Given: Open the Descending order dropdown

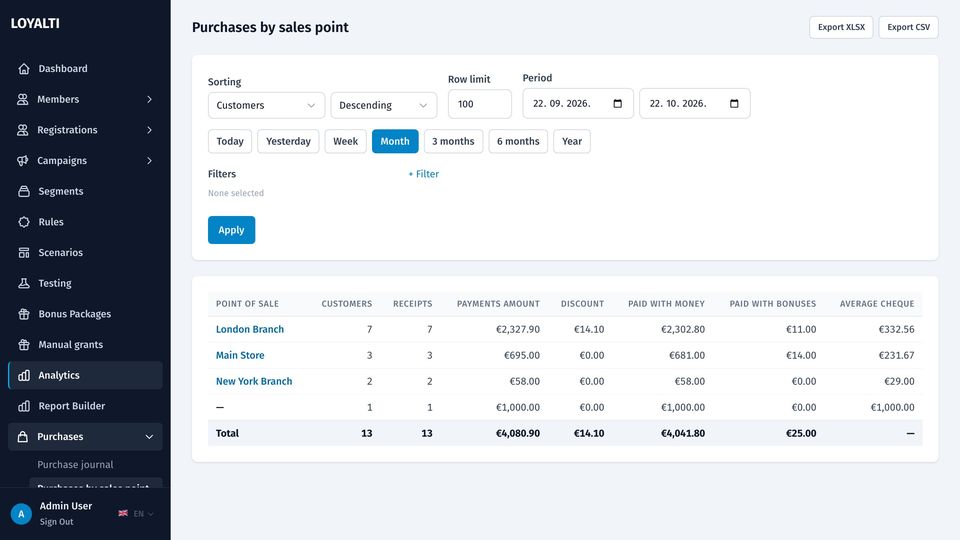Looking at the screenshot, I should 384,105.
